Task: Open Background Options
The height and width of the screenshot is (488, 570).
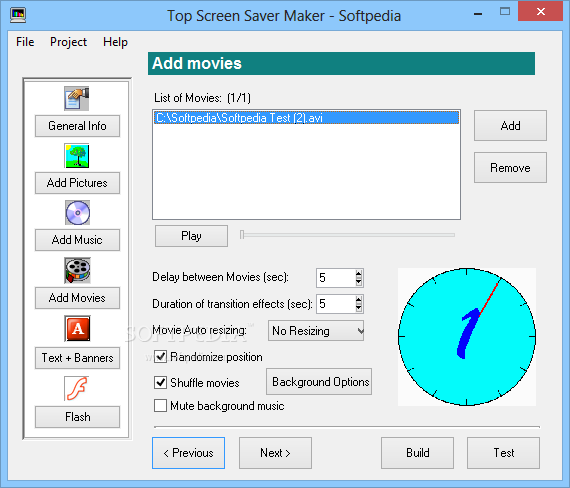Action: (x=319, y=382)
